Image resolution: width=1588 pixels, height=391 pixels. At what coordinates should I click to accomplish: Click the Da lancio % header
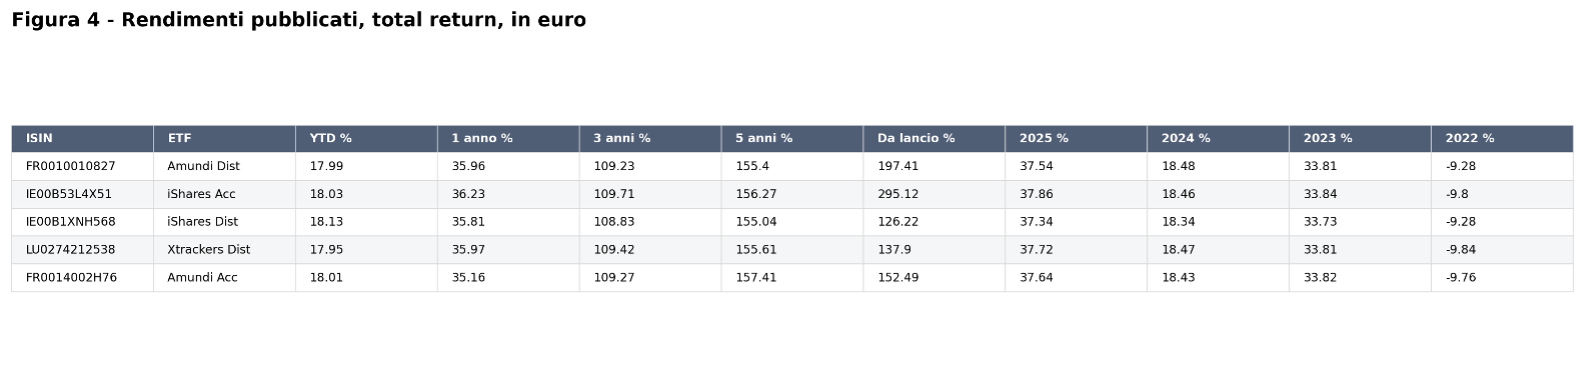coord(934,139)
